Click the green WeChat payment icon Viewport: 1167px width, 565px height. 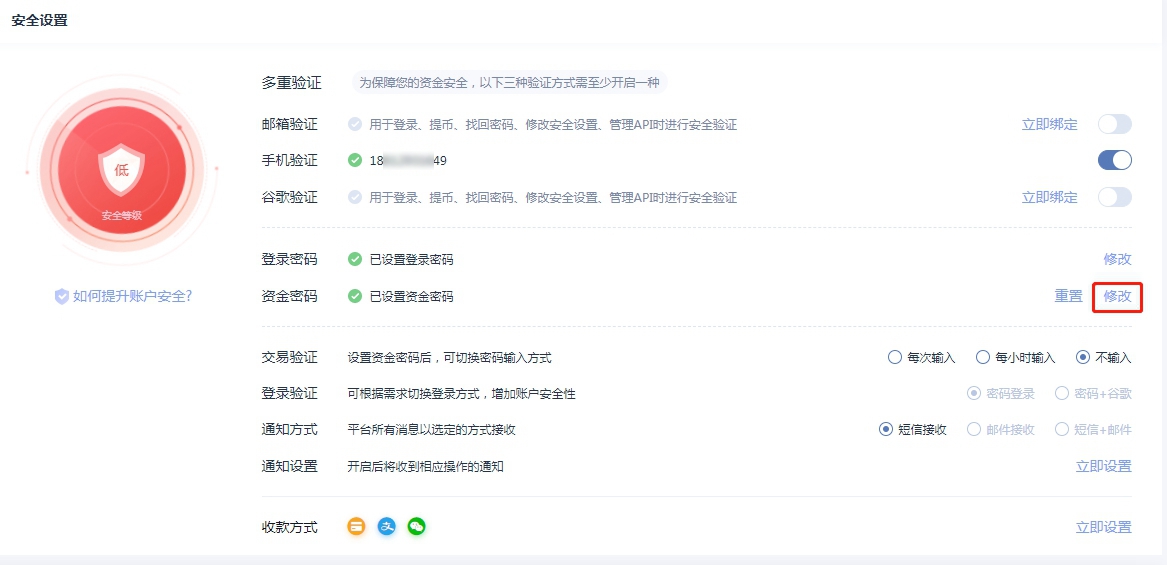coord(417,526)
